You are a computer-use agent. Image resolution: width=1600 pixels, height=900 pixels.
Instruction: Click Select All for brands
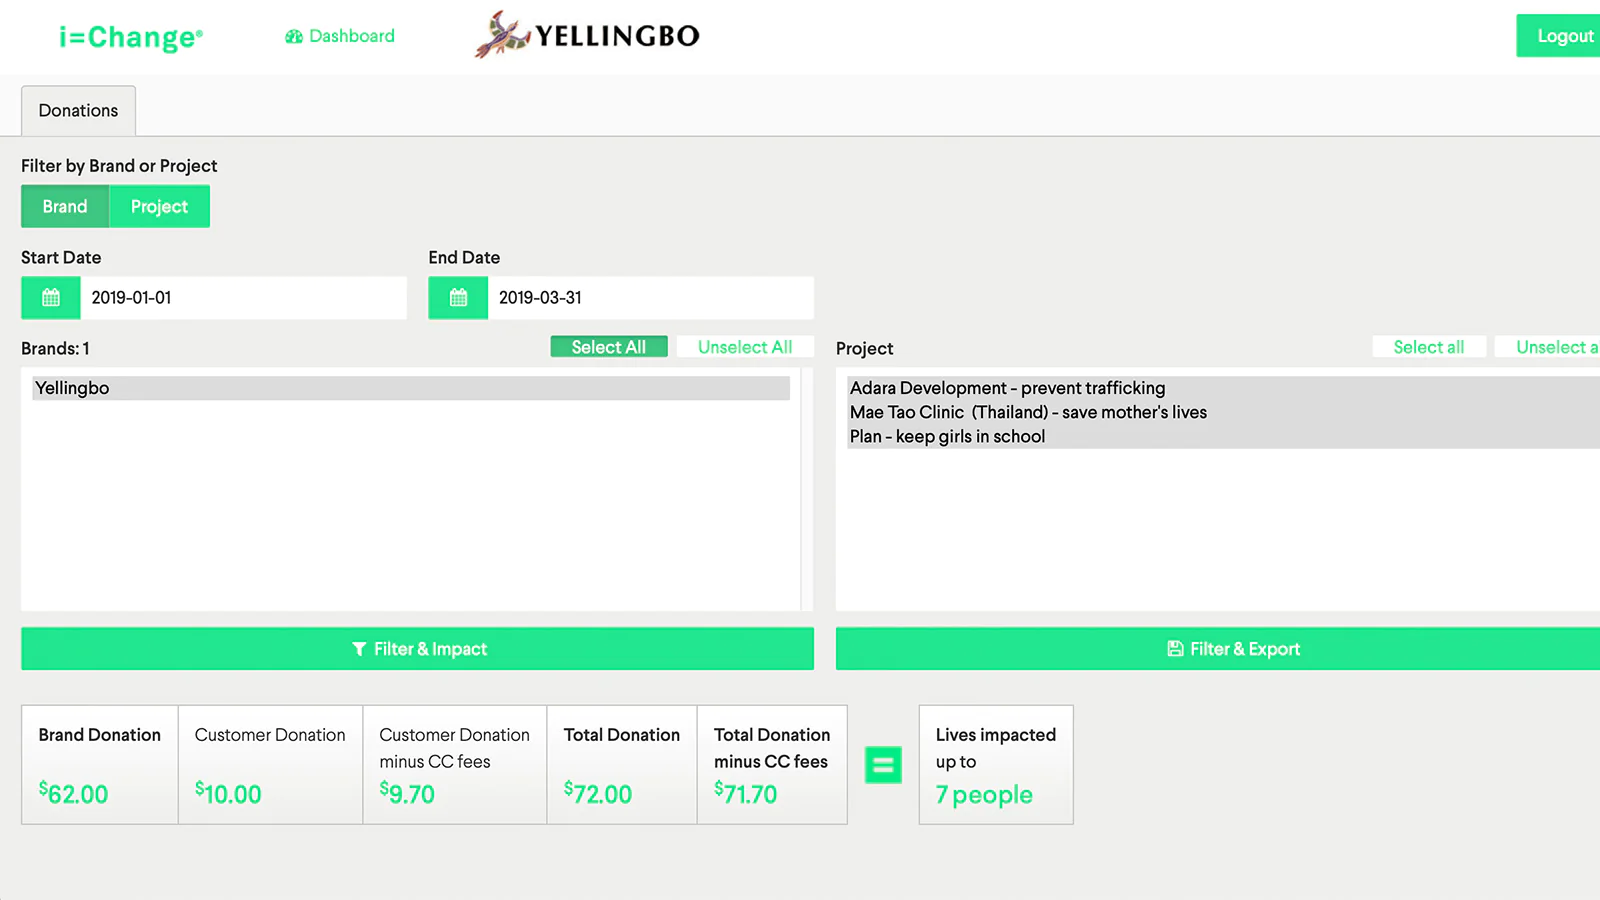609,347
